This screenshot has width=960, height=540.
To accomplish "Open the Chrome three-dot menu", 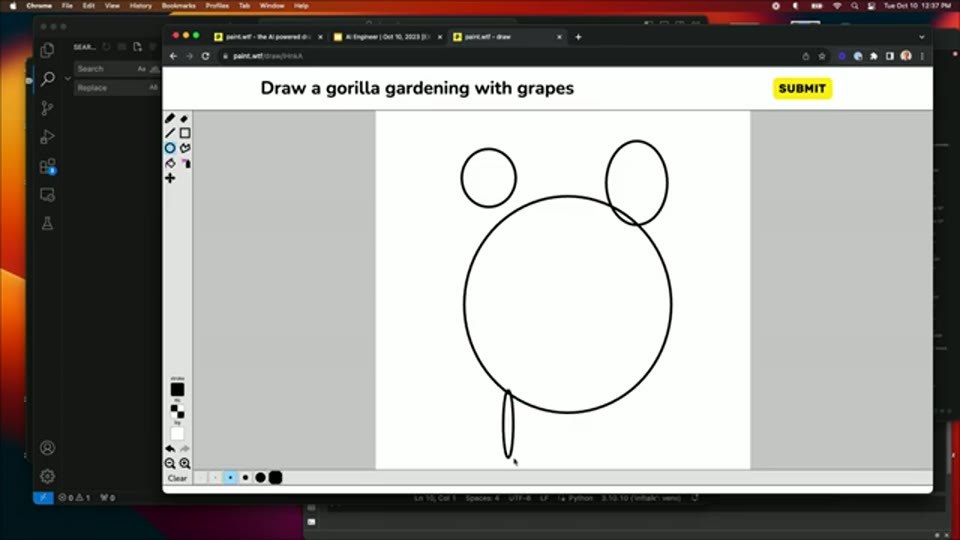I will tap(922, 56).
